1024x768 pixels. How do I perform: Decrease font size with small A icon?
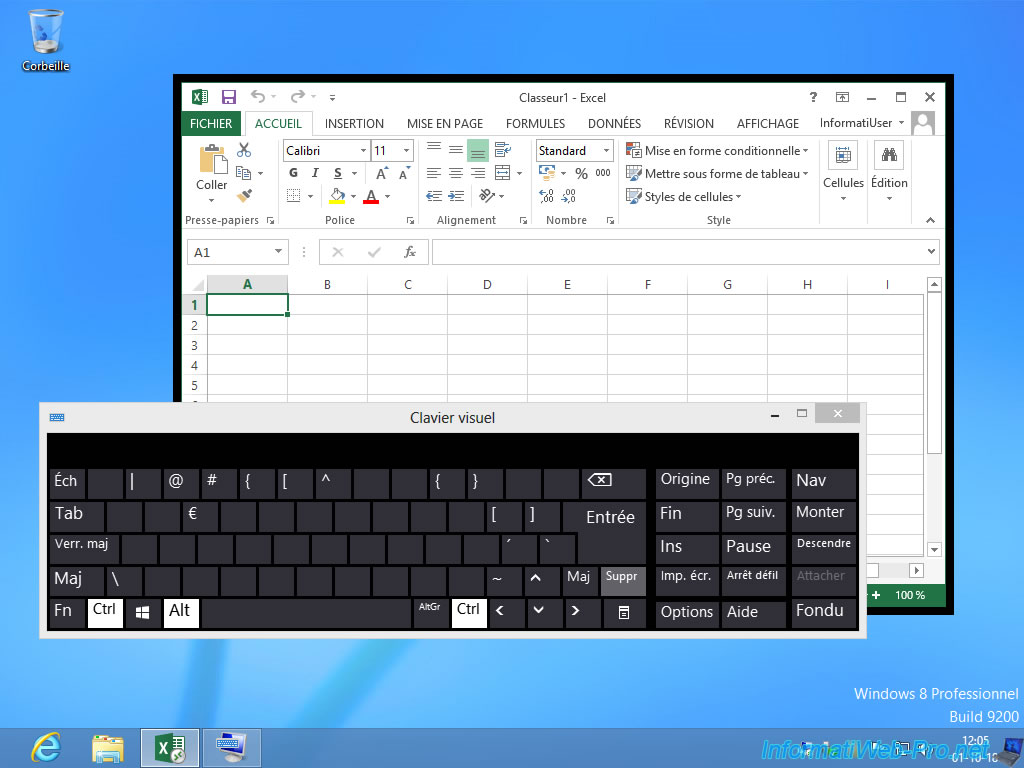coord(404,173)
